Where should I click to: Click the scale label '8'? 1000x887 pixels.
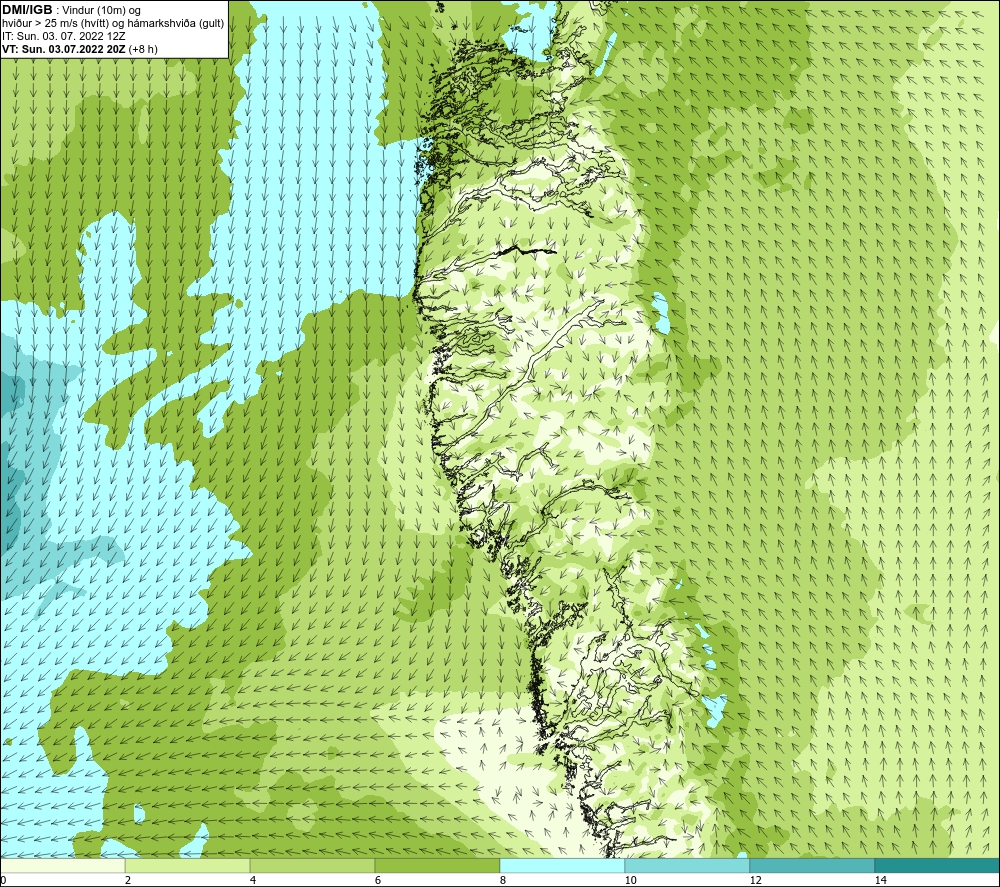tap(503, 880)
